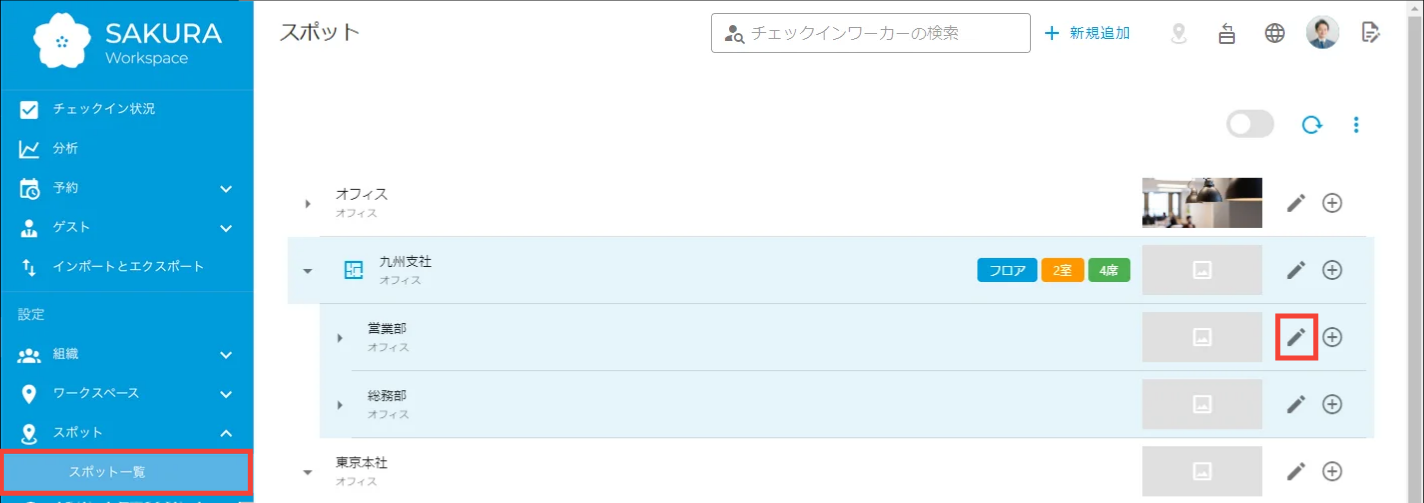Click the plus add icon for 総務部

(x=1332, y=404)
